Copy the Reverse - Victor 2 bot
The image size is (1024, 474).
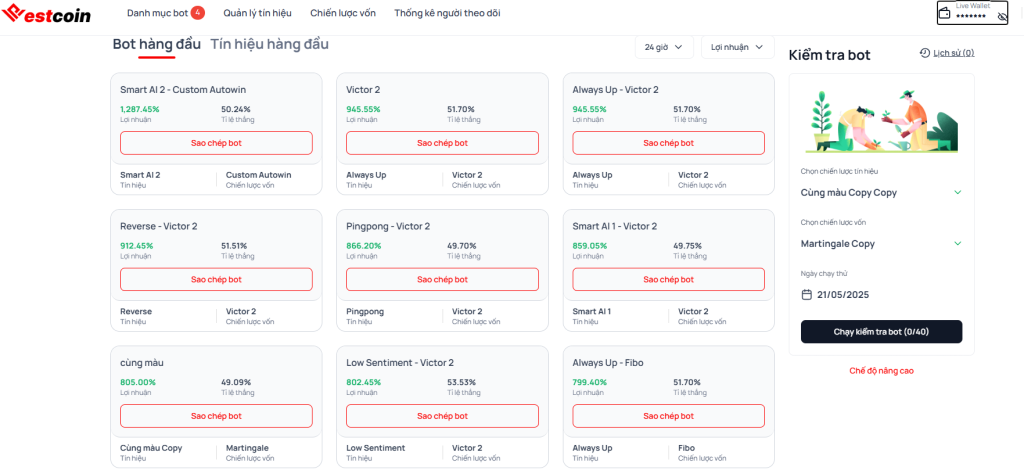pos(216,279)
